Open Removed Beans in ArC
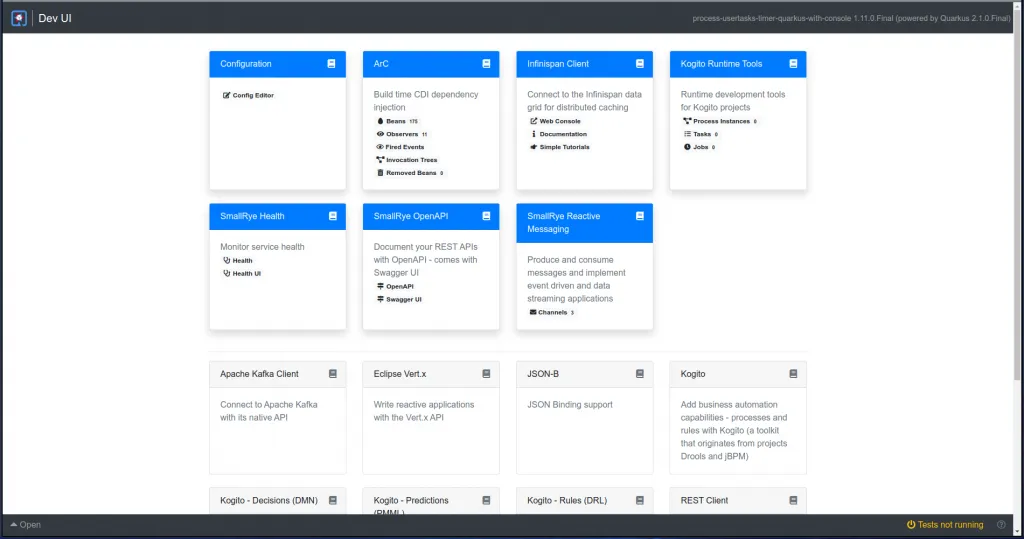Viewport: 1024px width, 539px height. (410, 173)
